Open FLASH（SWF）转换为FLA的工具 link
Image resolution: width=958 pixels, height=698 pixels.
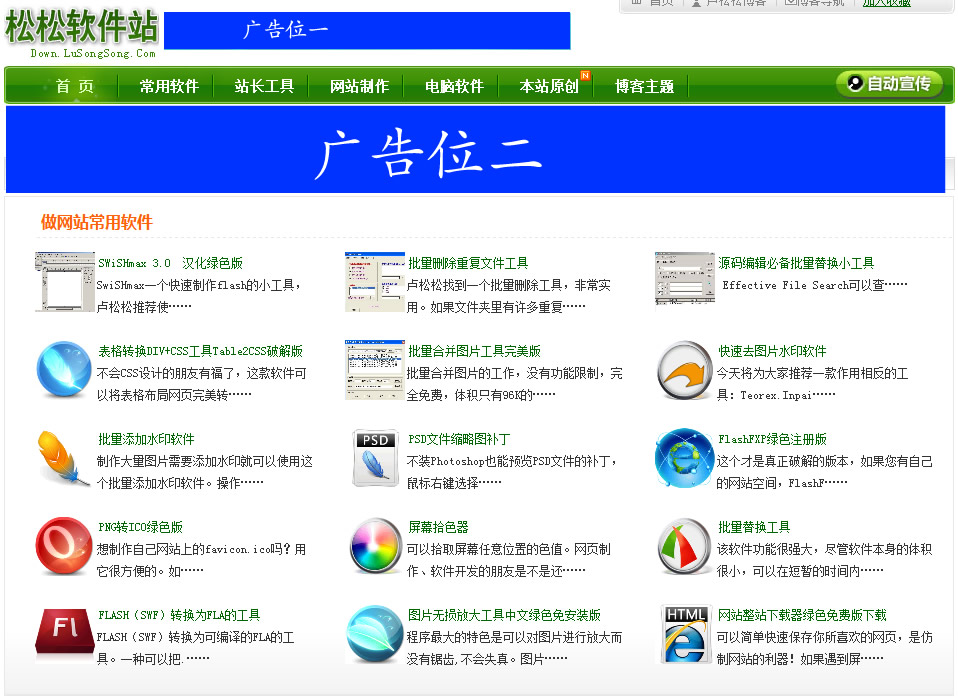coord(179,615)
